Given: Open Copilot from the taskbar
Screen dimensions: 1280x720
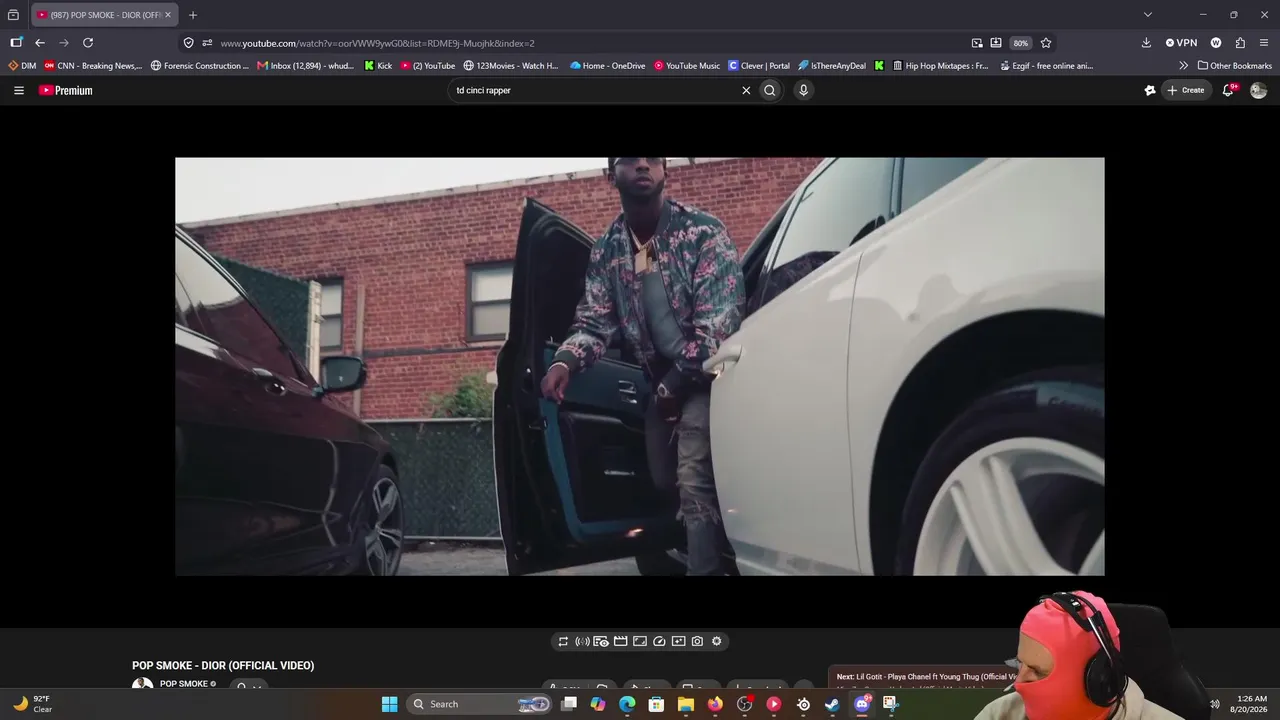Looking at the screenshot, I should pyautogui.click(x=598, y=704).
